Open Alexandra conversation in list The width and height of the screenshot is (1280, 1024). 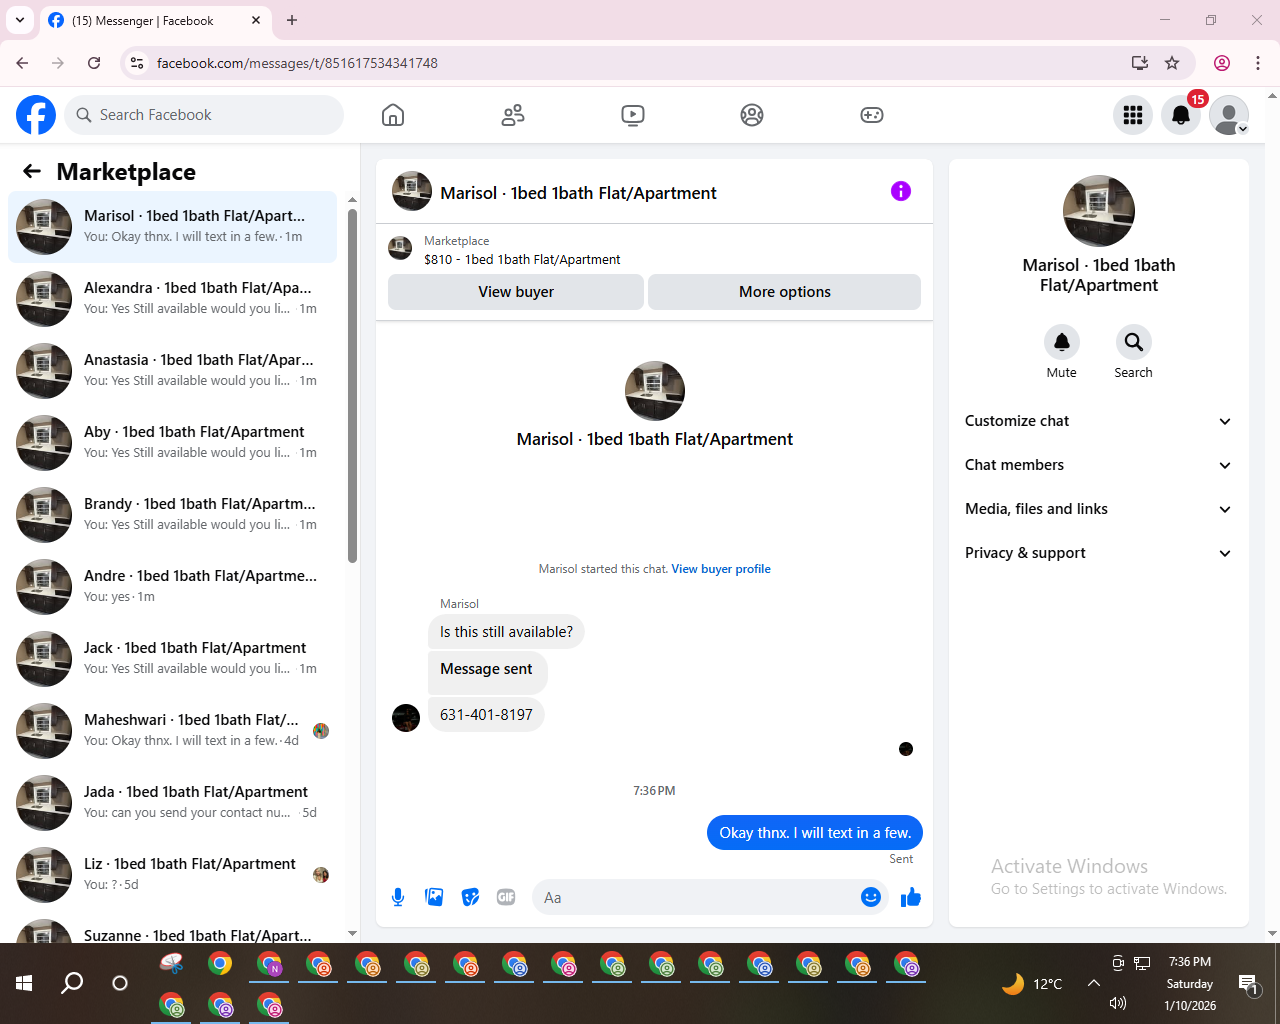172,299
